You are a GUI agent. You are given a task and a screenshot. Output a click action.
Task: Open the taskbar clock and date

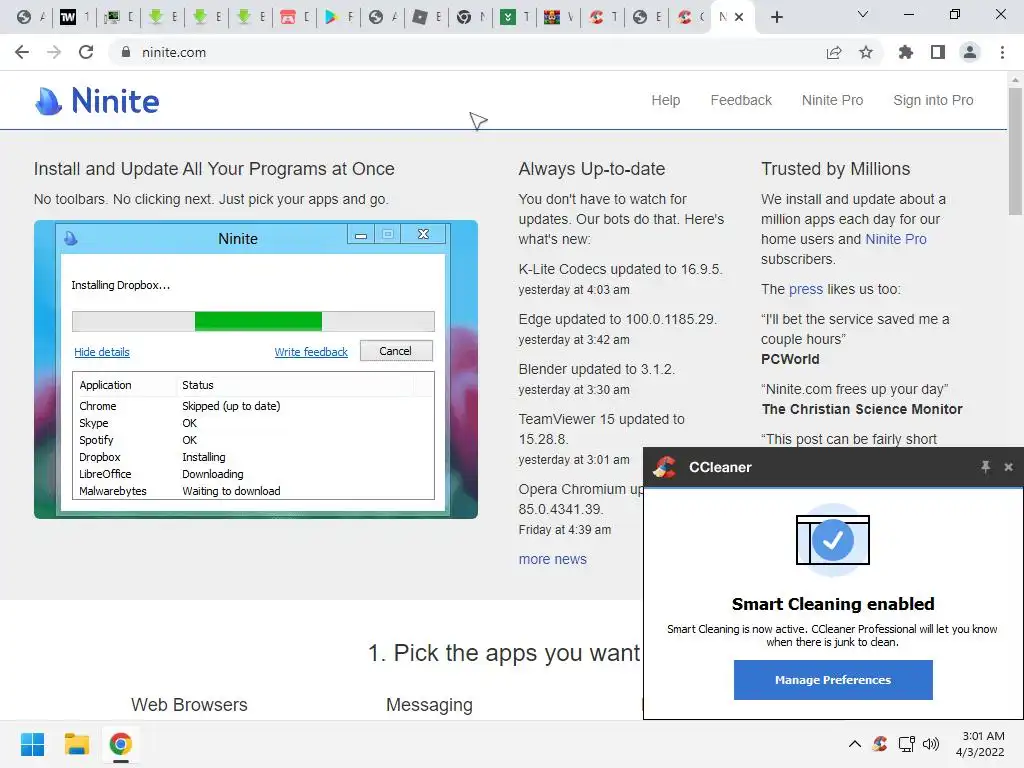(x=980, y=744)
